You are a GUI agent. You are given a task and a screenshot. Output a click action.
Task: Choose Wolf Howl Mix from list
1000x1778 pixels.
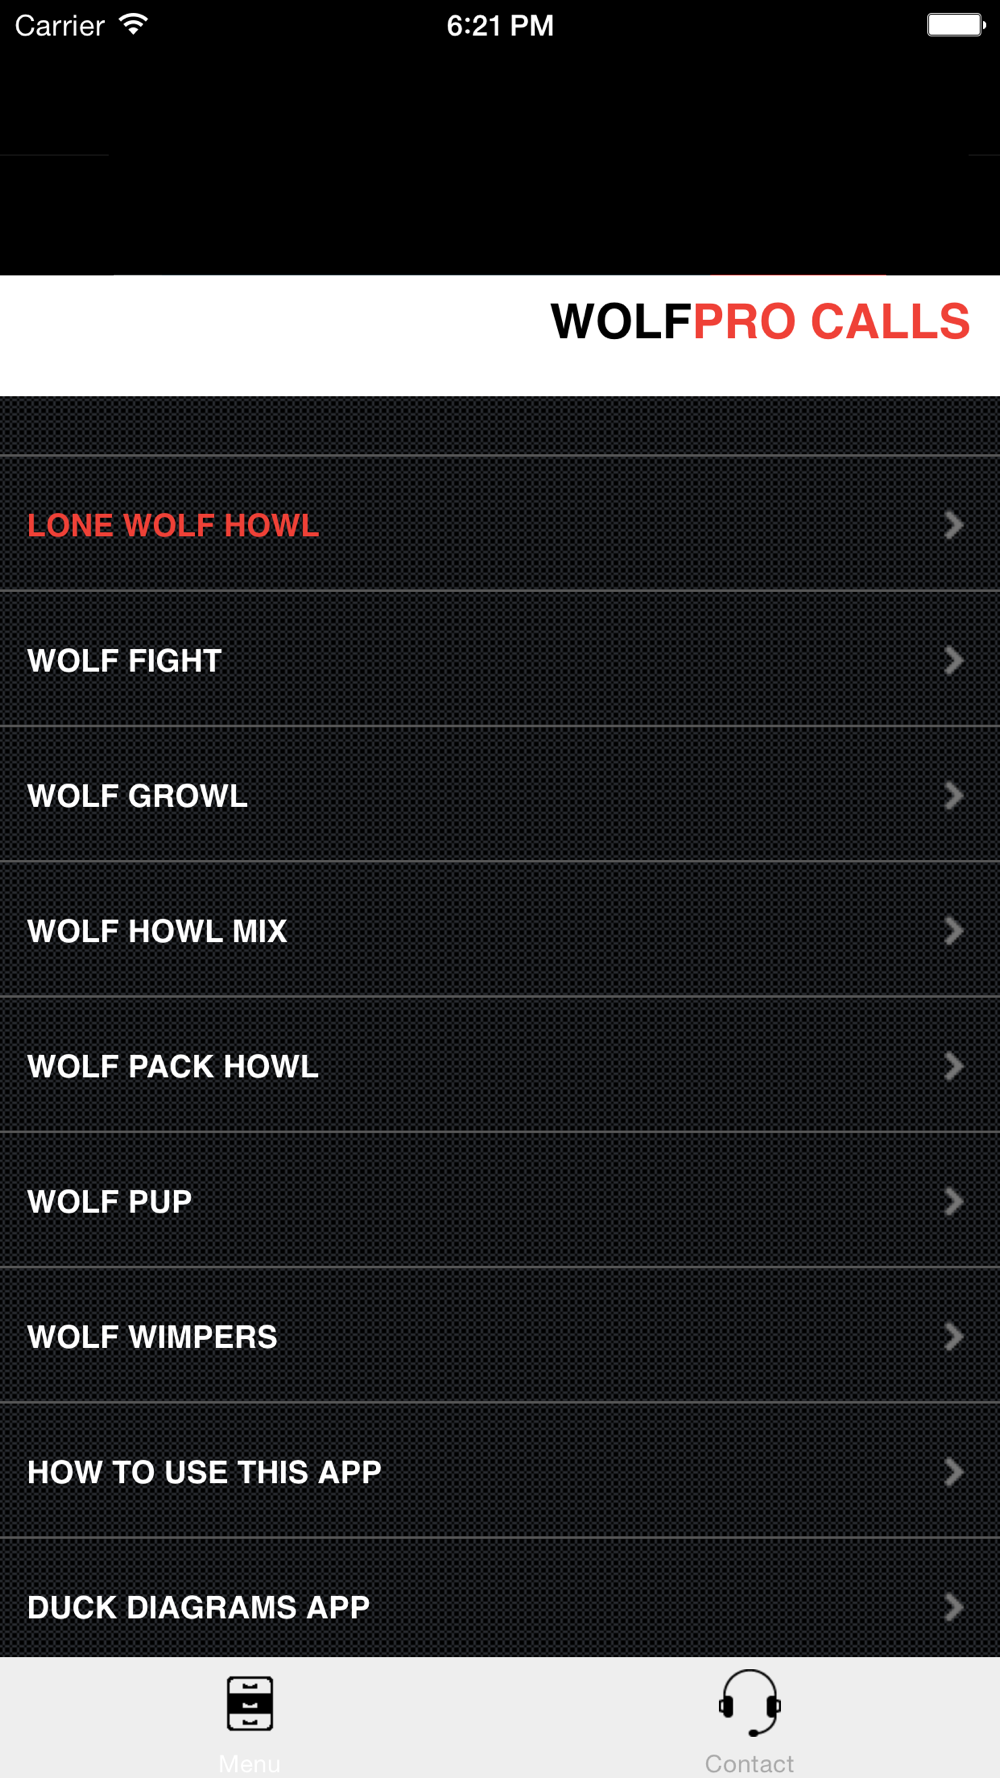(x=500, y=931)
